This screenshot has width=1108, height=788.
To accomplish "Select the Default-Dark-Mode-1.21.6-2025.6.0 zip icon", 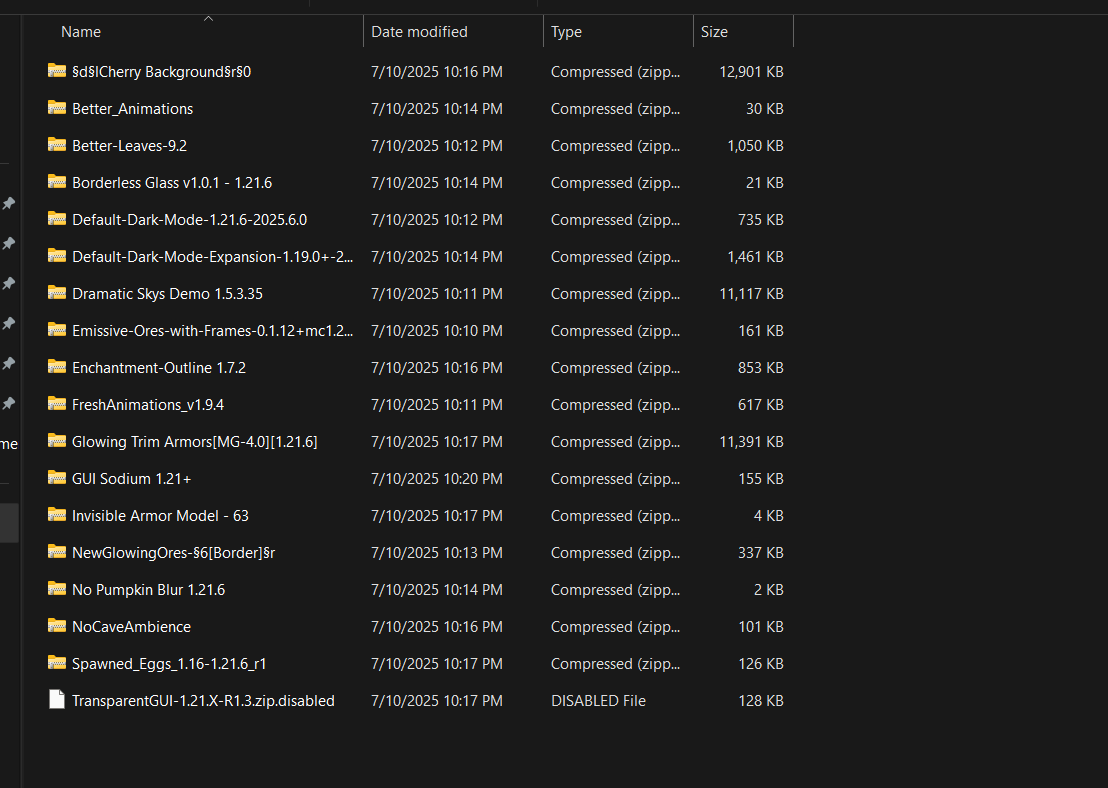I will [x=57, y=218].
